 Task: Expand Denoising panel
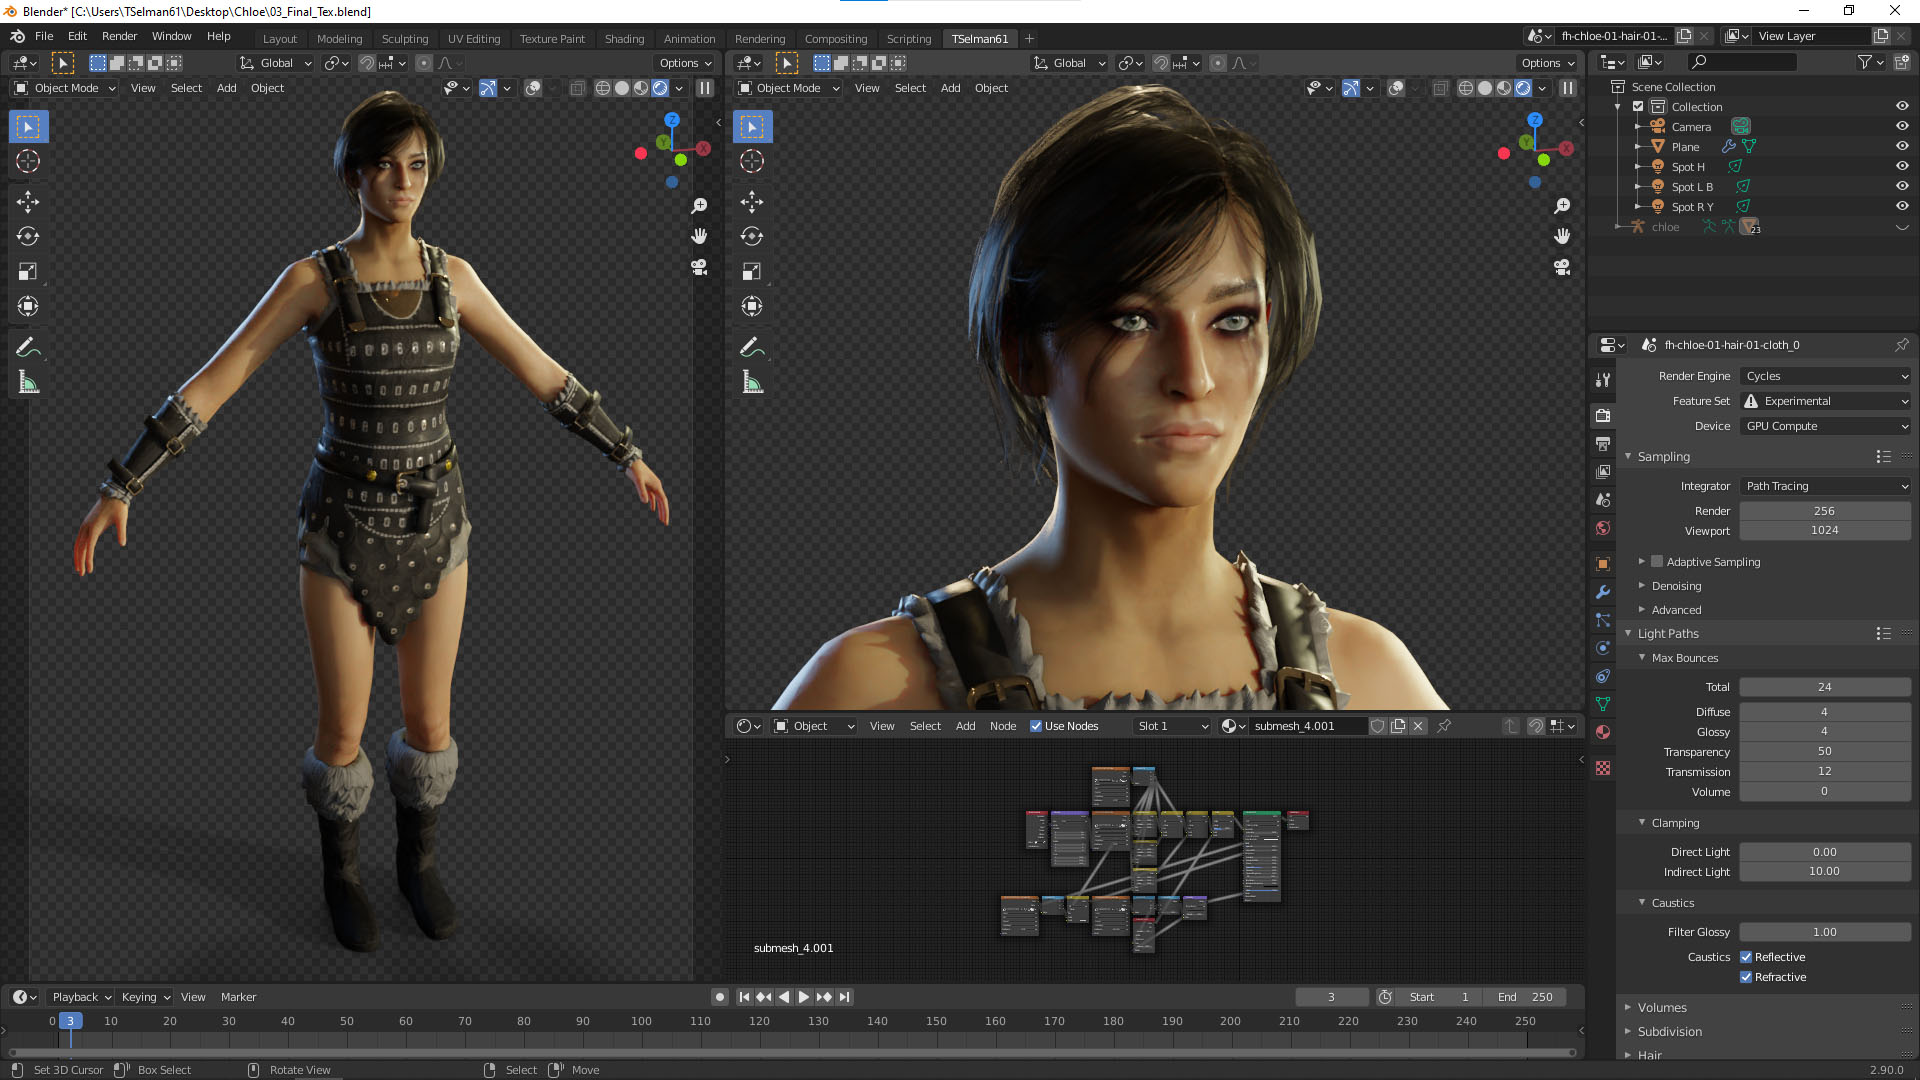[x=1677, y=586]
